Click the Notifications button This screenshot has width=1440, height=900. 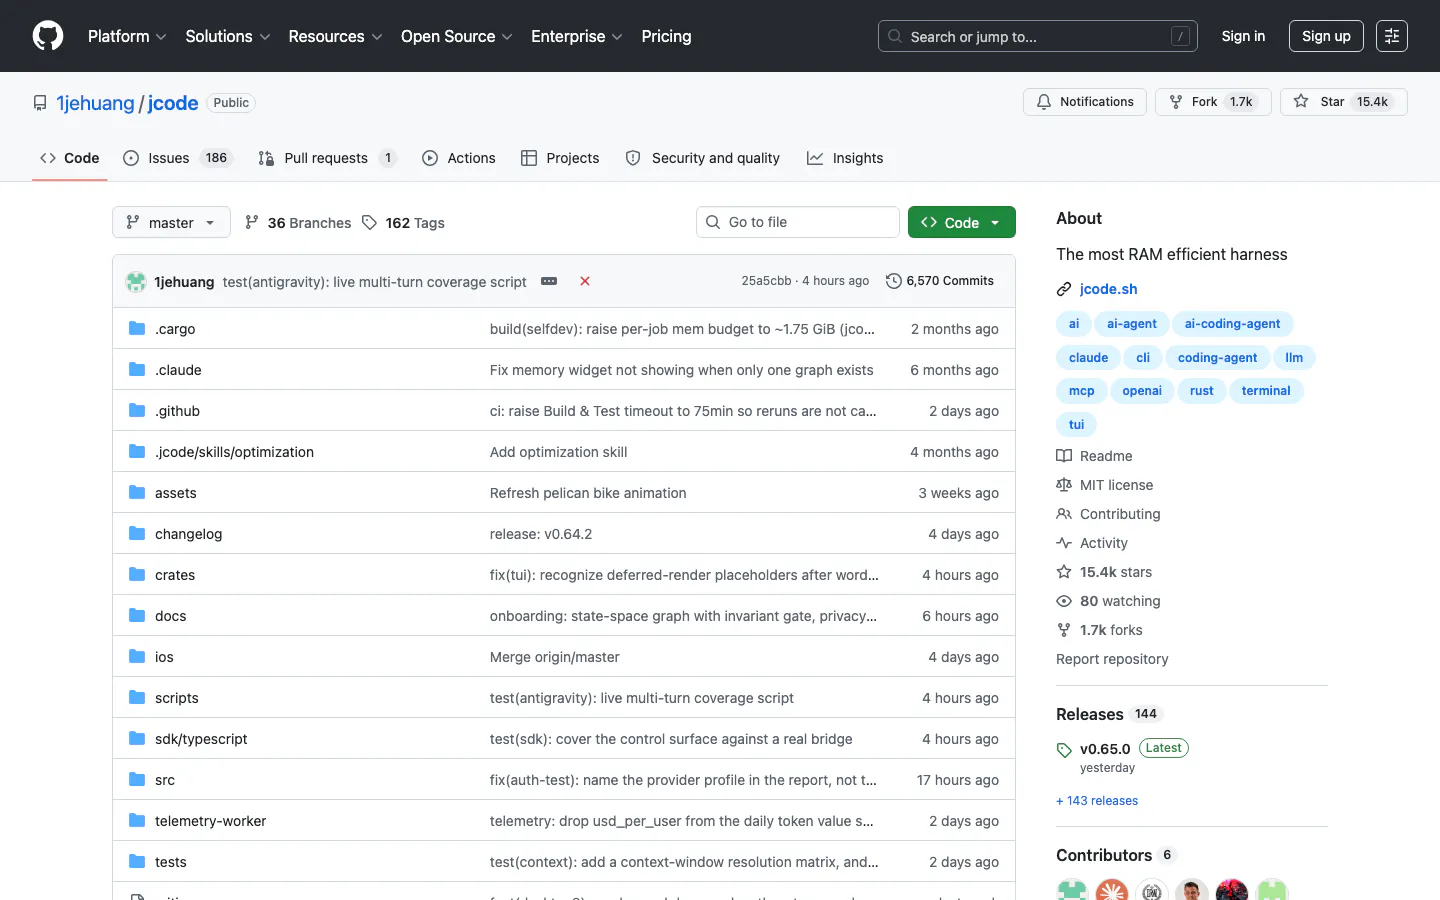[1085, 102]
